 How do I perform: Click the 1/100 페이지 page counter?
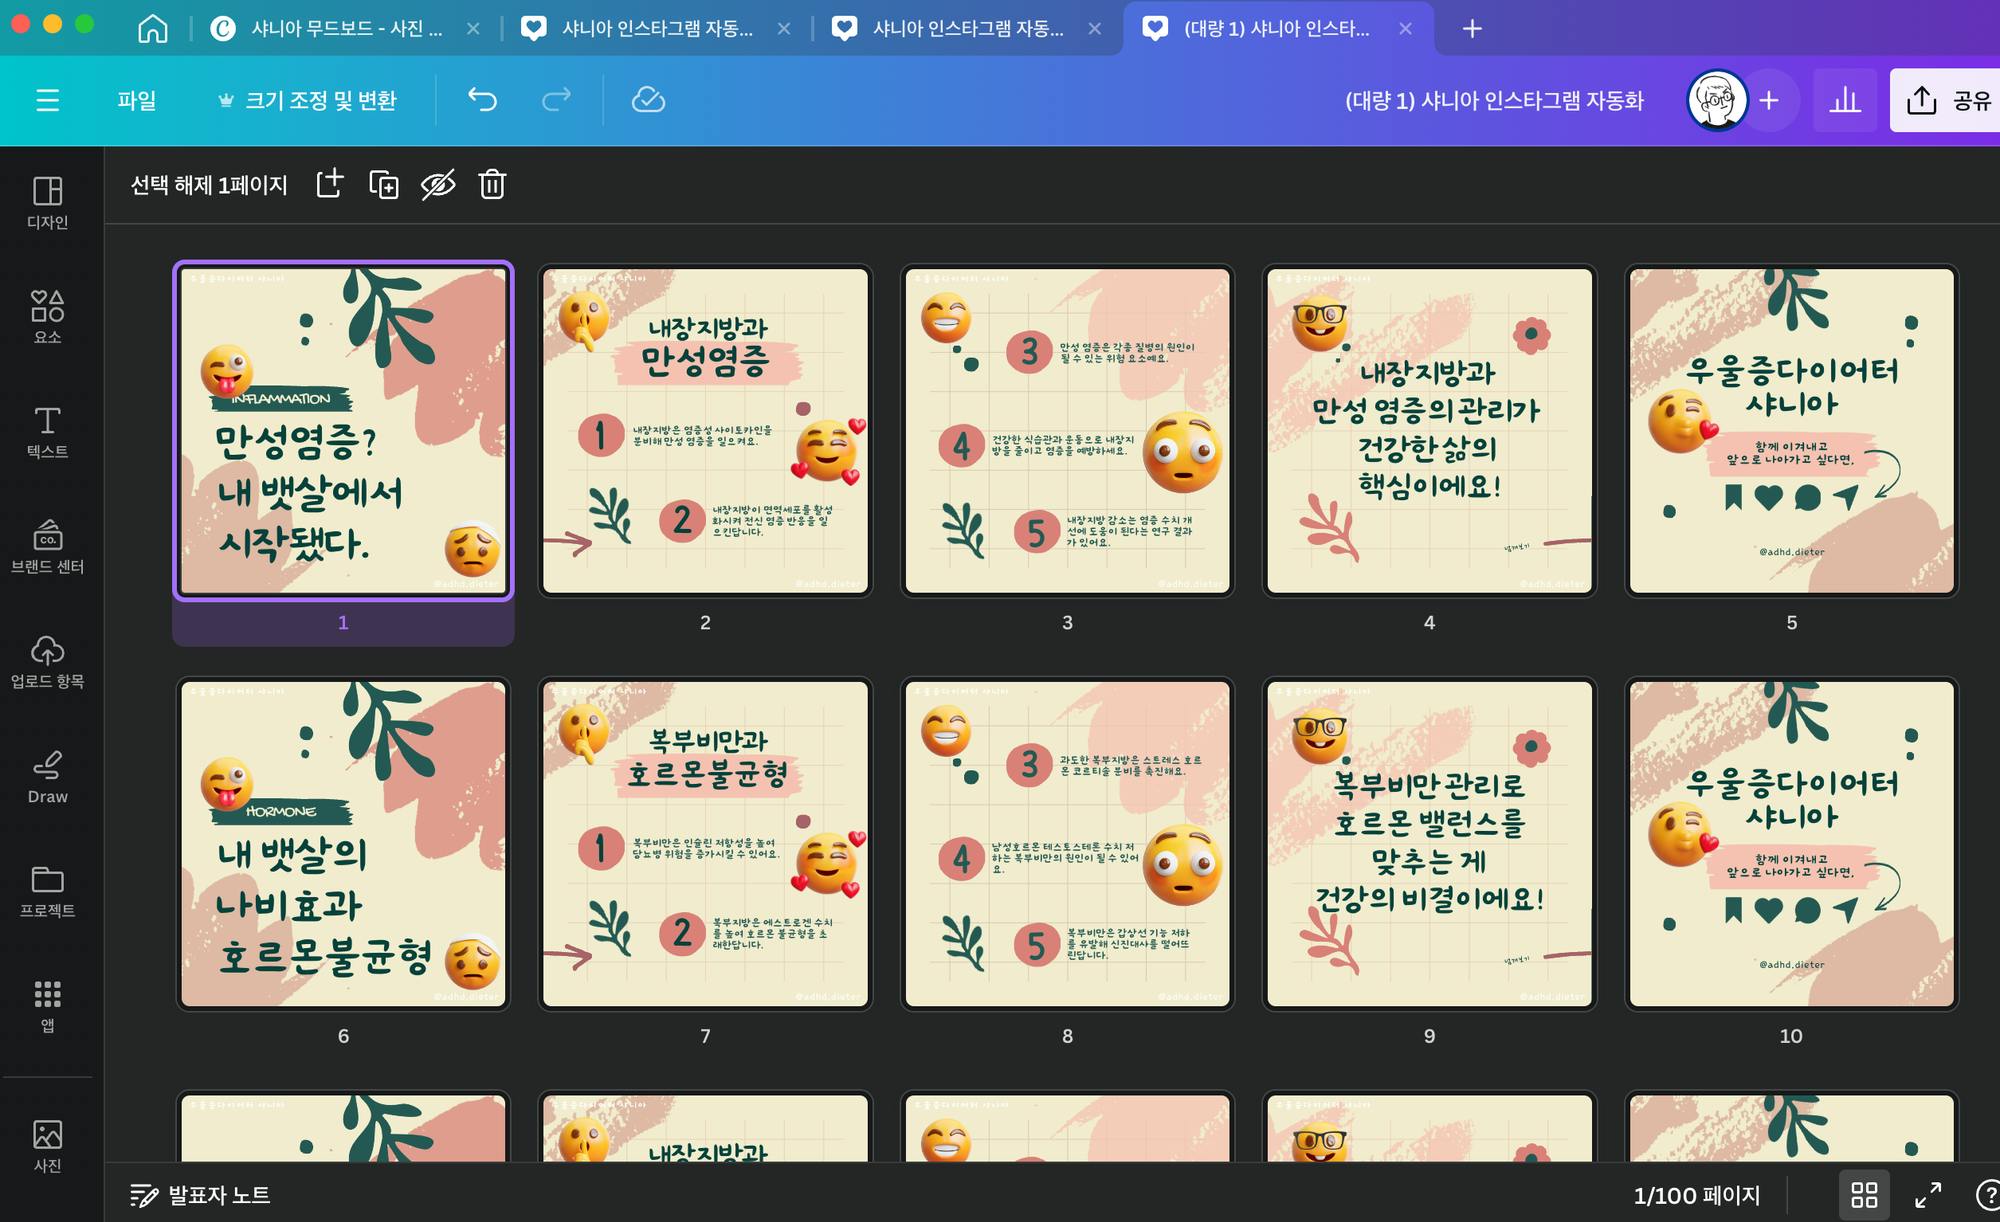1696,1195
